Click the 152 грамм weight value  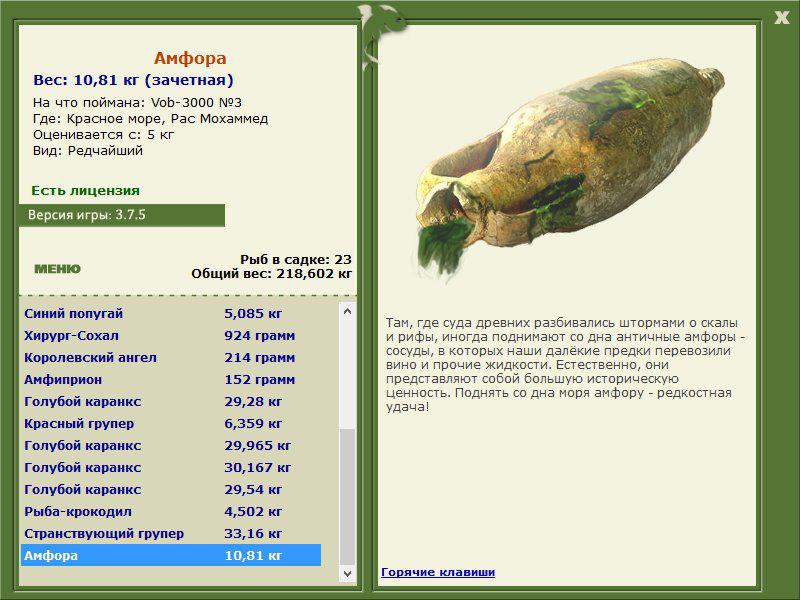tap(260, 380)
